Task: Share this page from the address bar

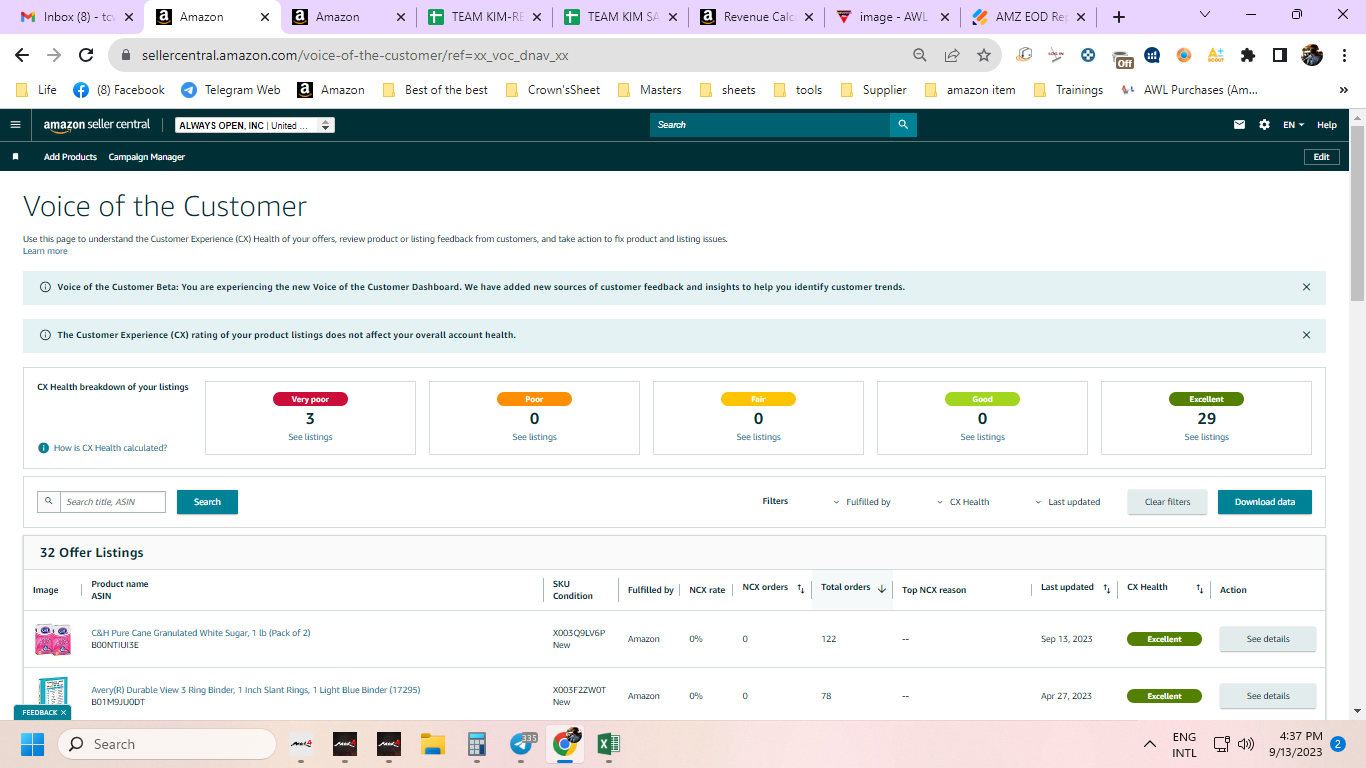Action: (952, 56)
